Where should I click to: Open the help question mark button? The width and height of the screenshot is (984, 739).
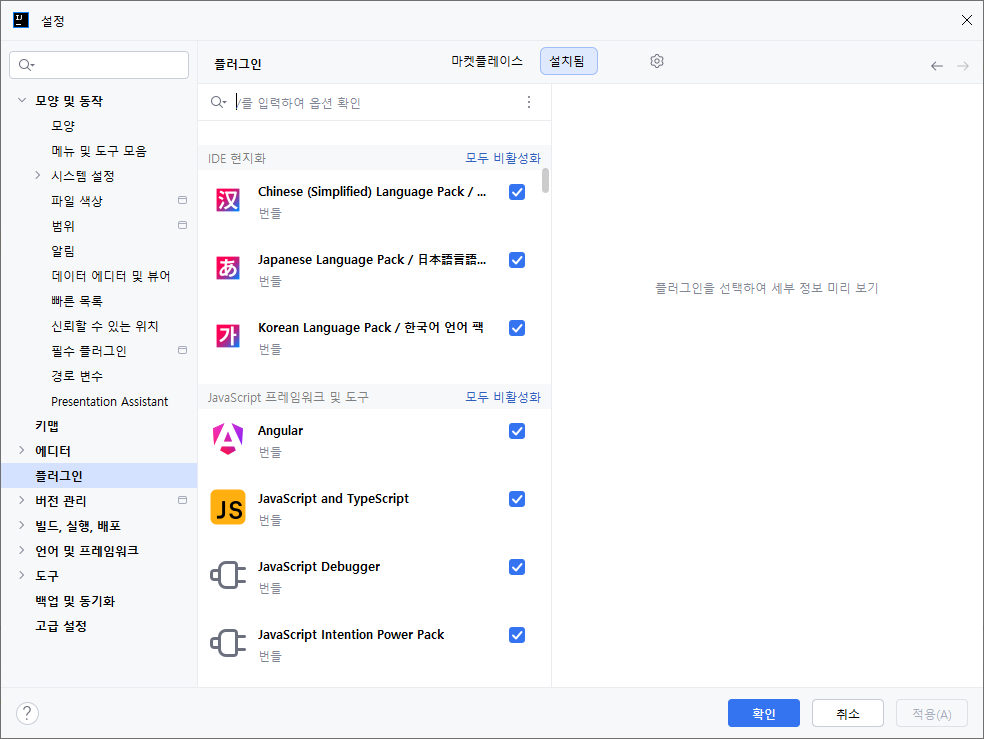27,713
